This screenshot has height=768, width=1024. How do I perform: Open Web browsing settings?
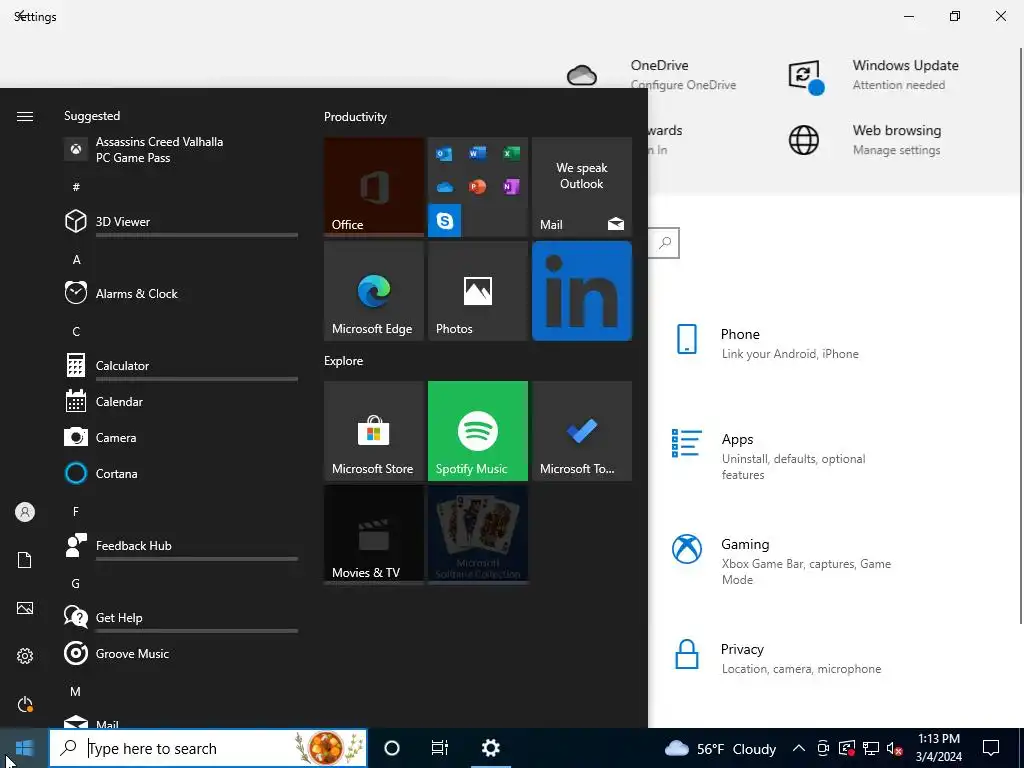tap(865, 140)
